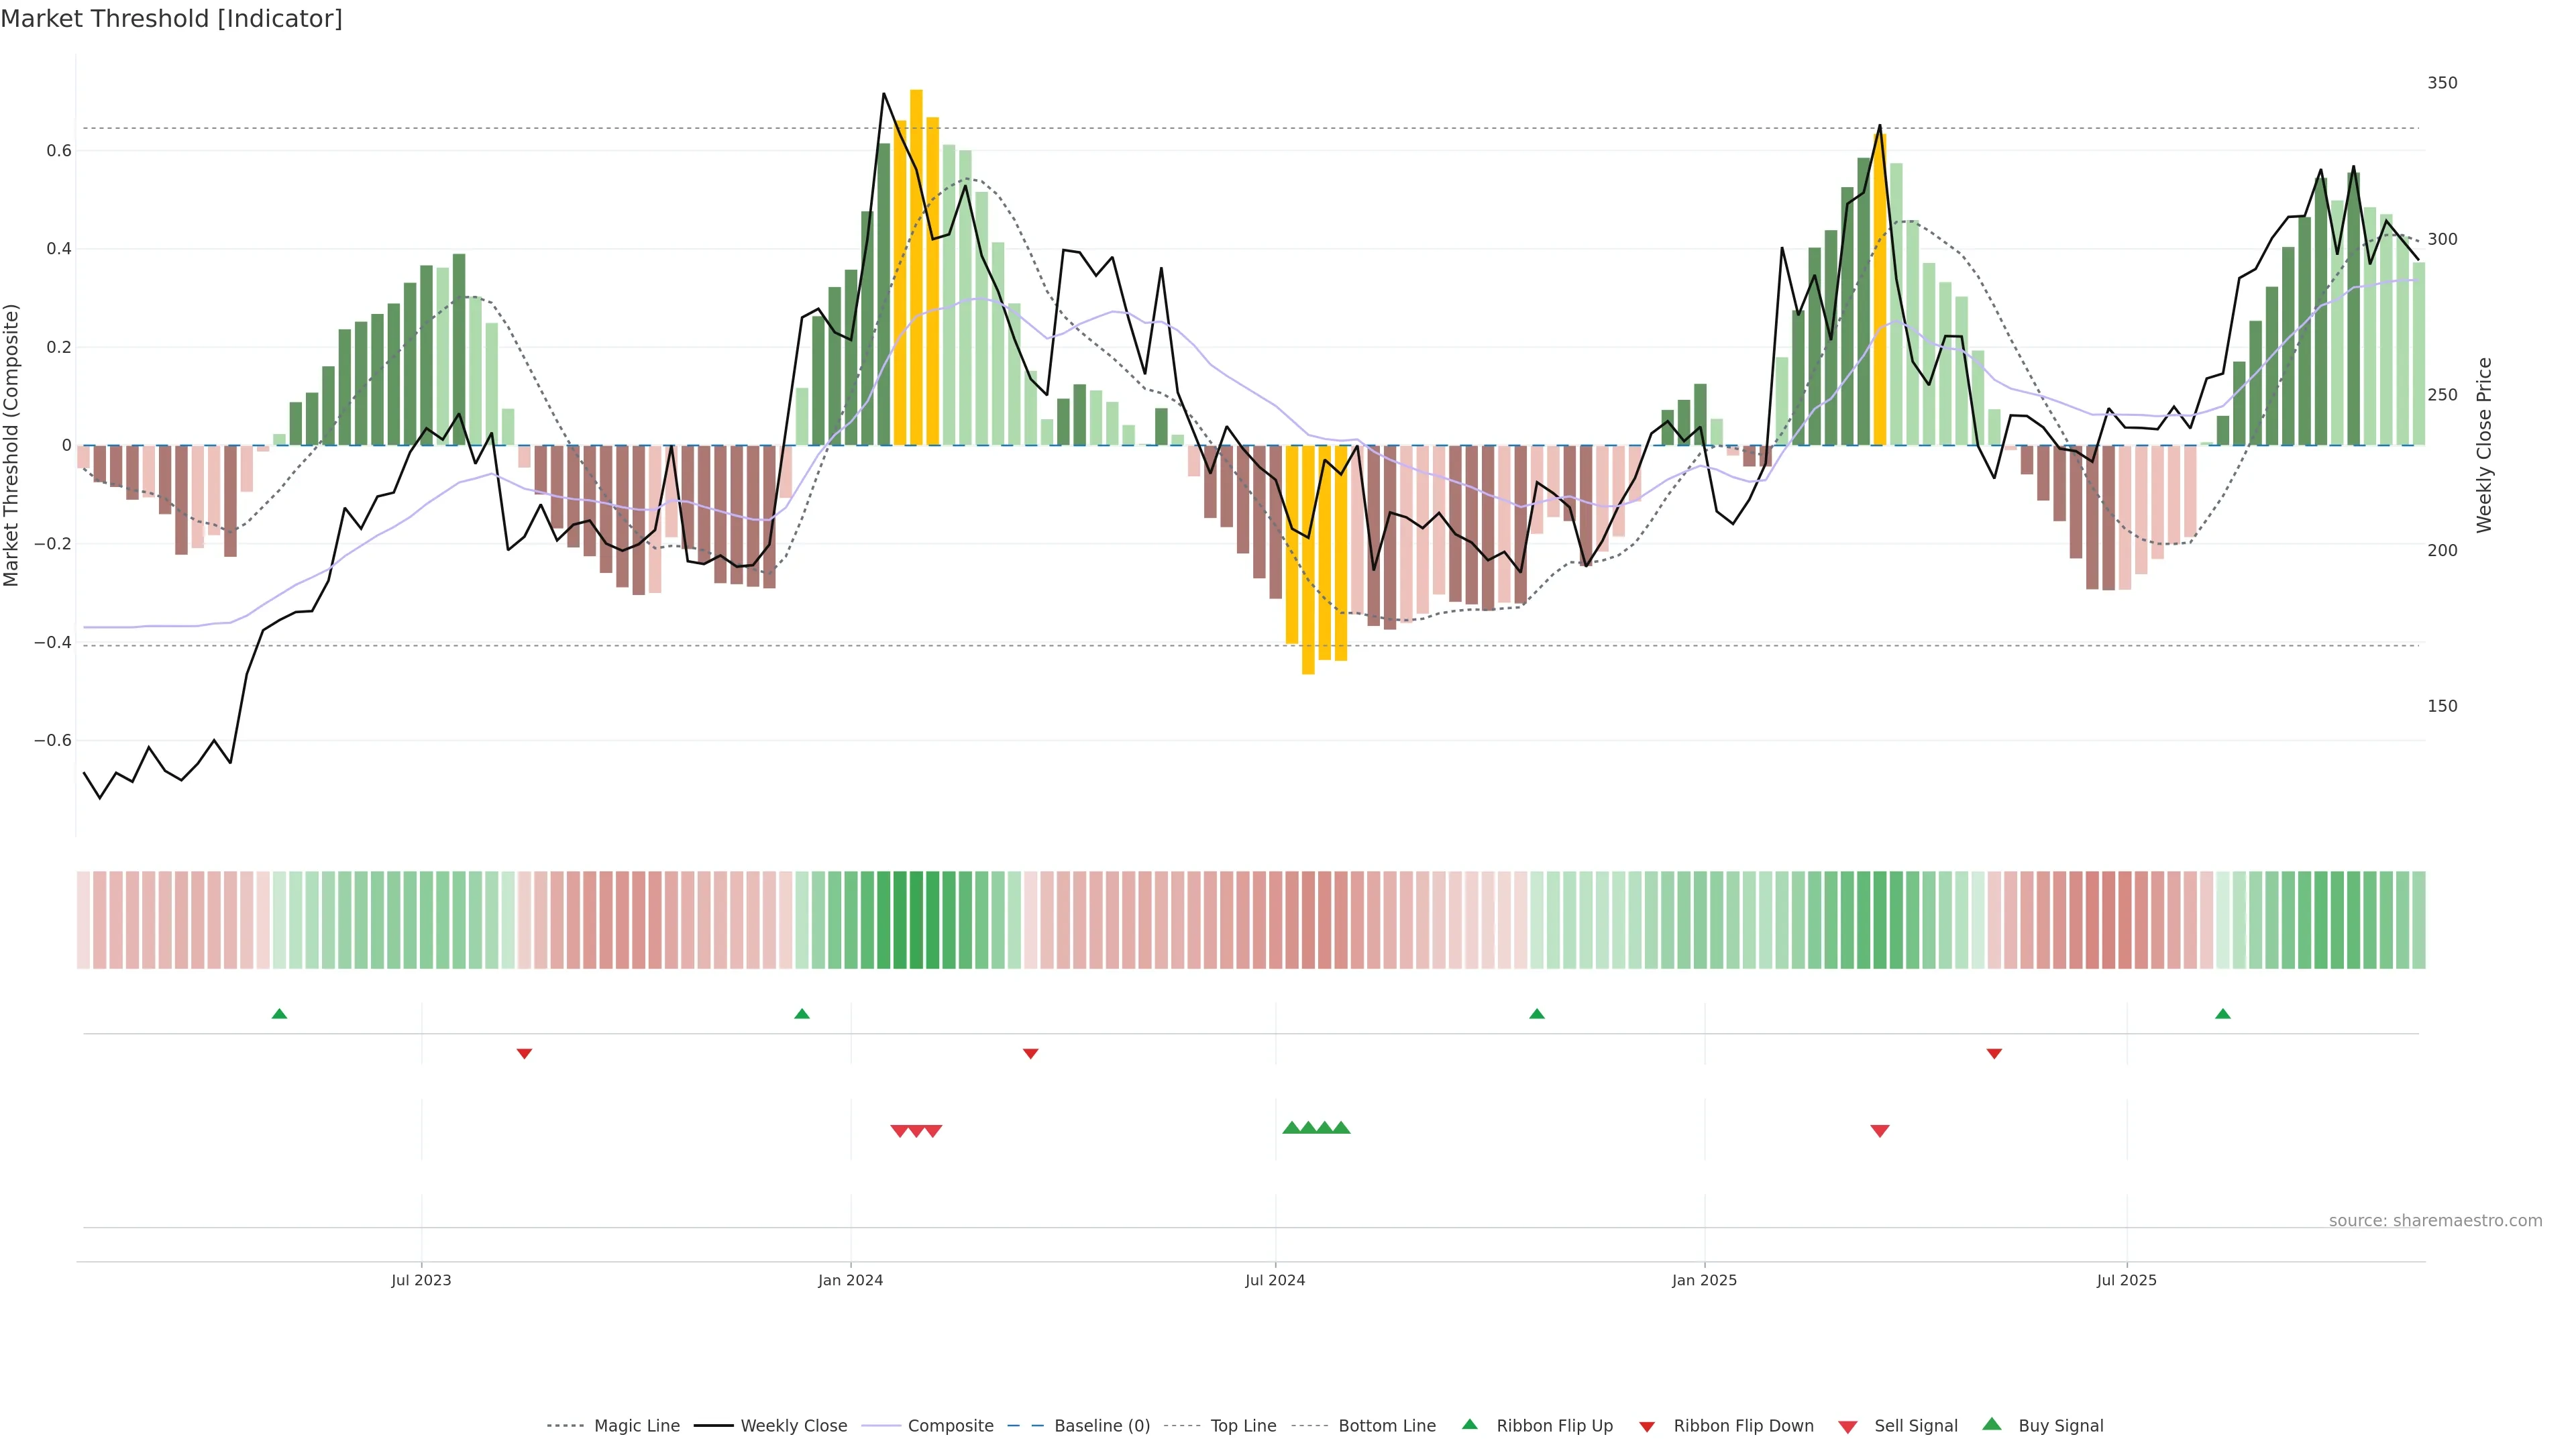Click the red Ribbon Flip Down marker after Jul 2023

coord(524,1053)
